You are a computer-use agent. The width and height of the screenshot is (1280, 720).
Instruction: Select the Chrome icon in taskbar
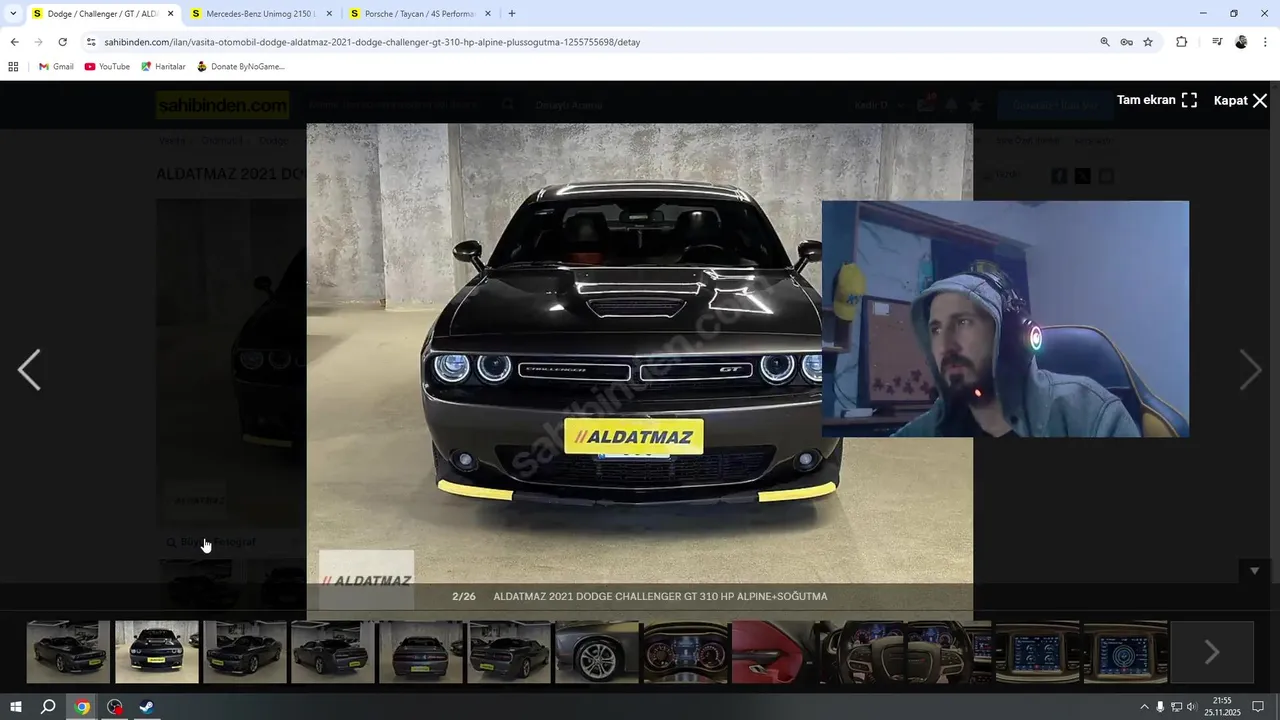(82, 707)
